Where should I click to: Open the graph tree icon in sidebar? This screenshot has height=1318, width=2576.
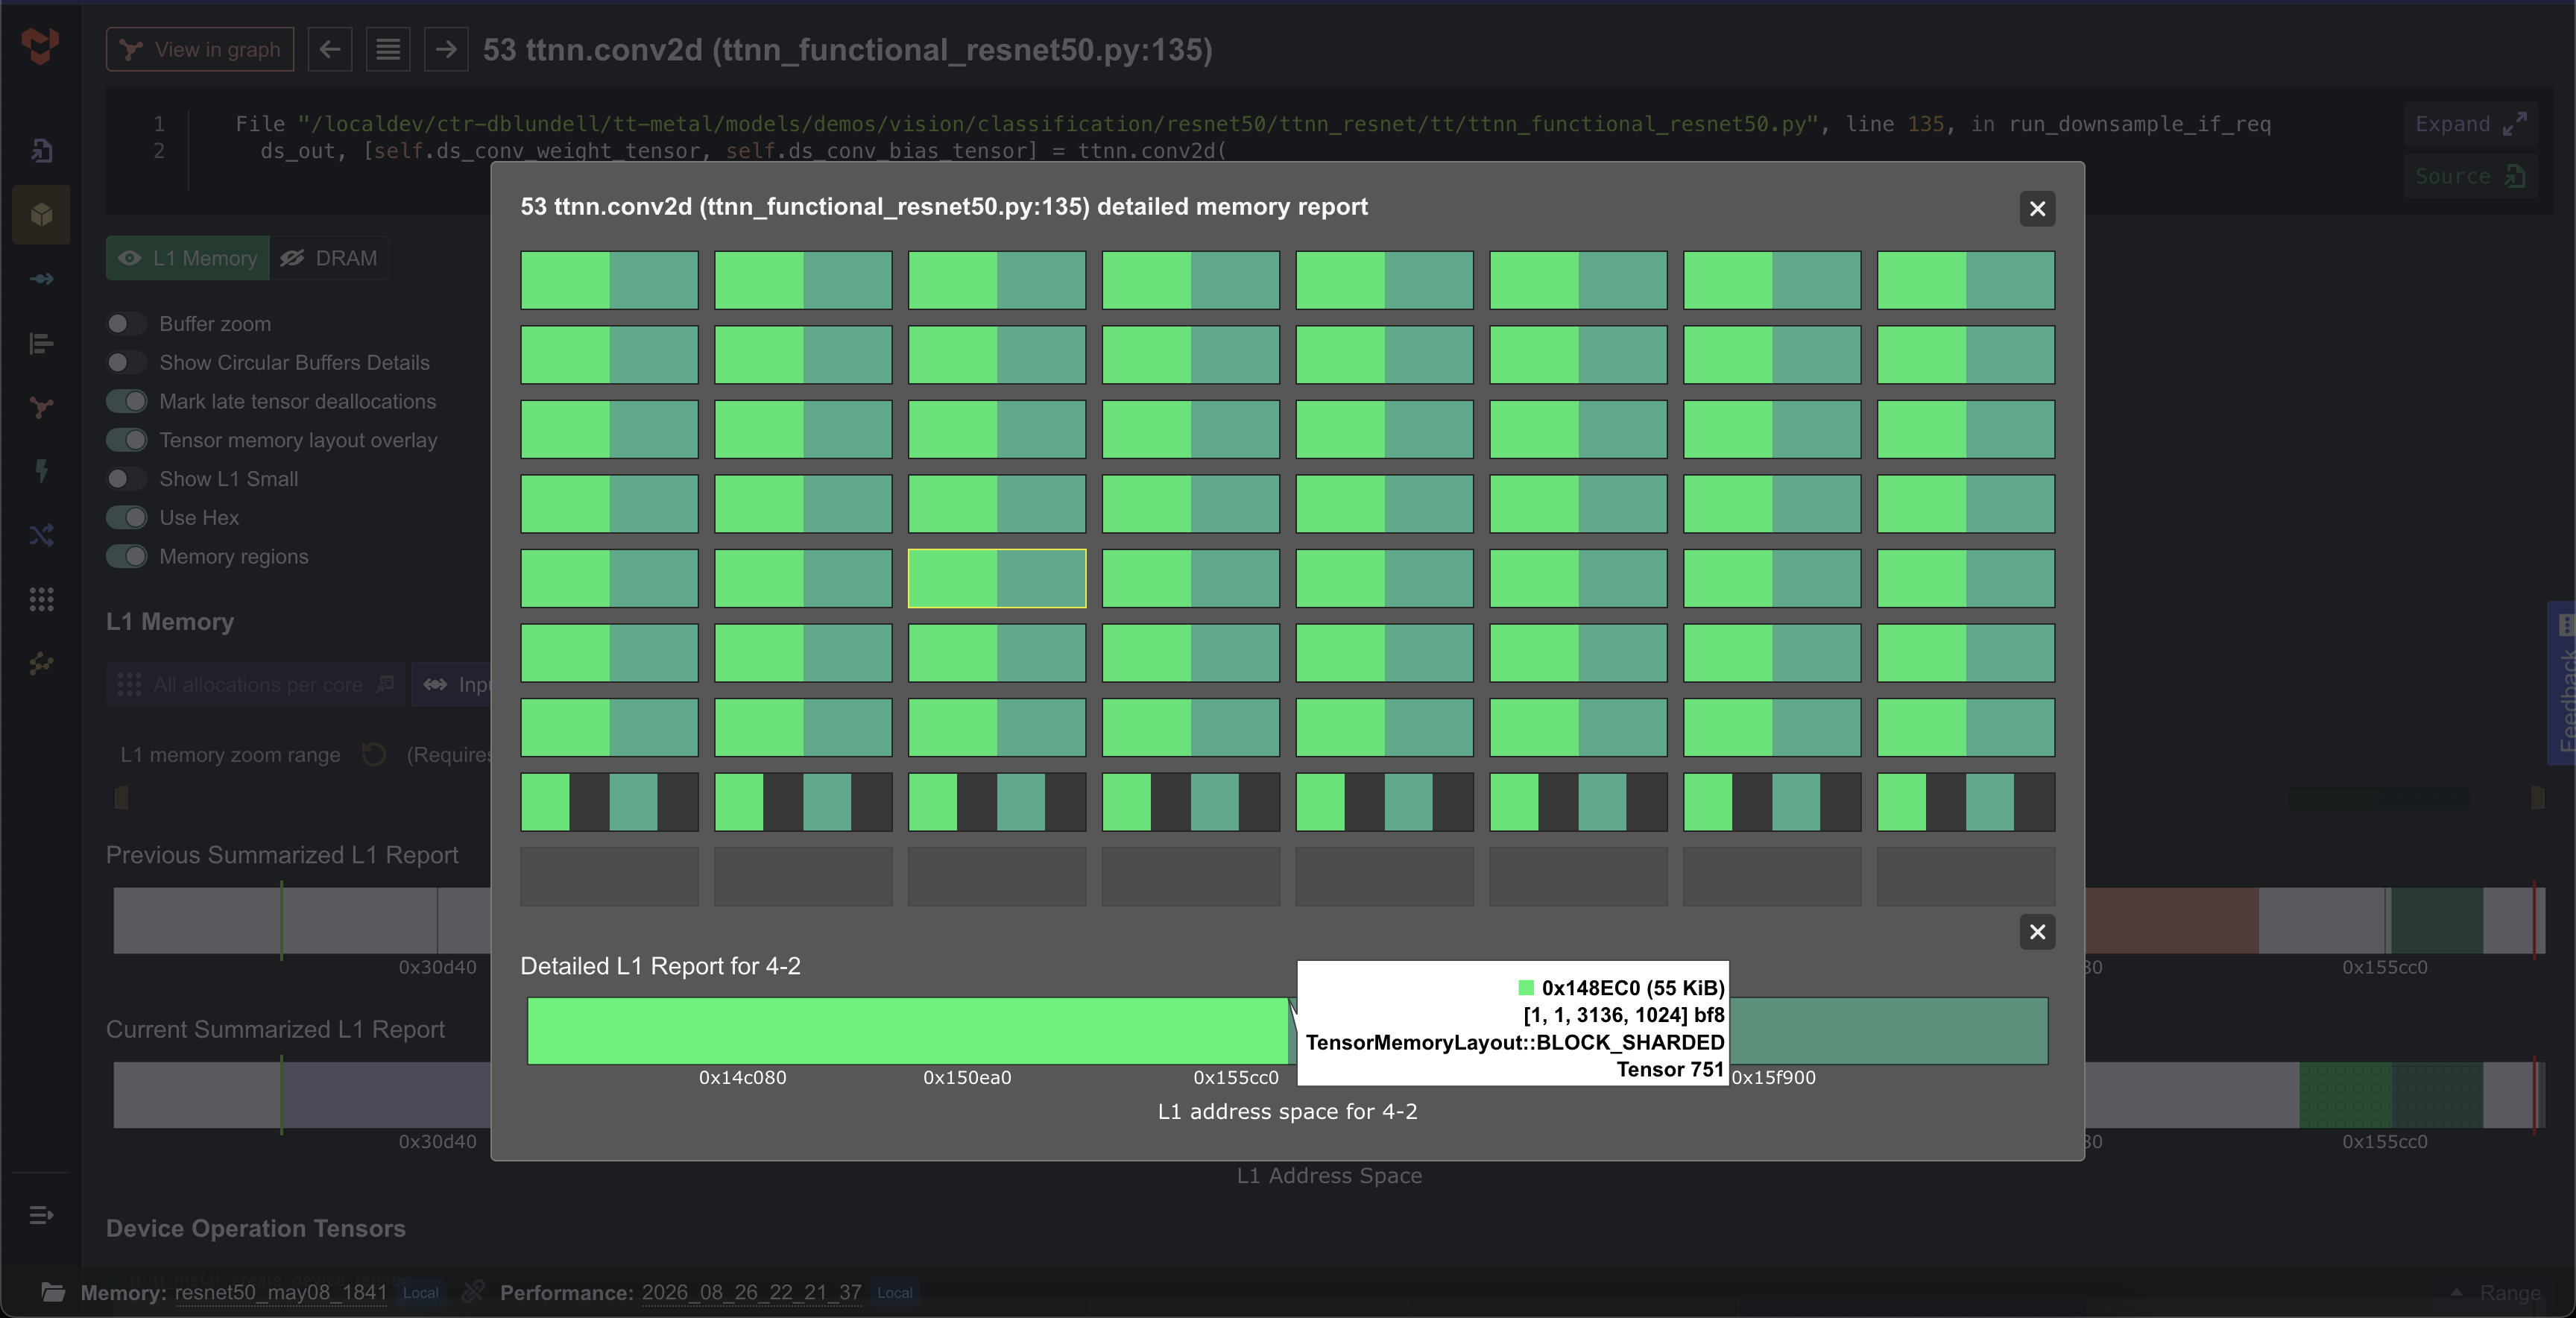(x=41, y=407)
